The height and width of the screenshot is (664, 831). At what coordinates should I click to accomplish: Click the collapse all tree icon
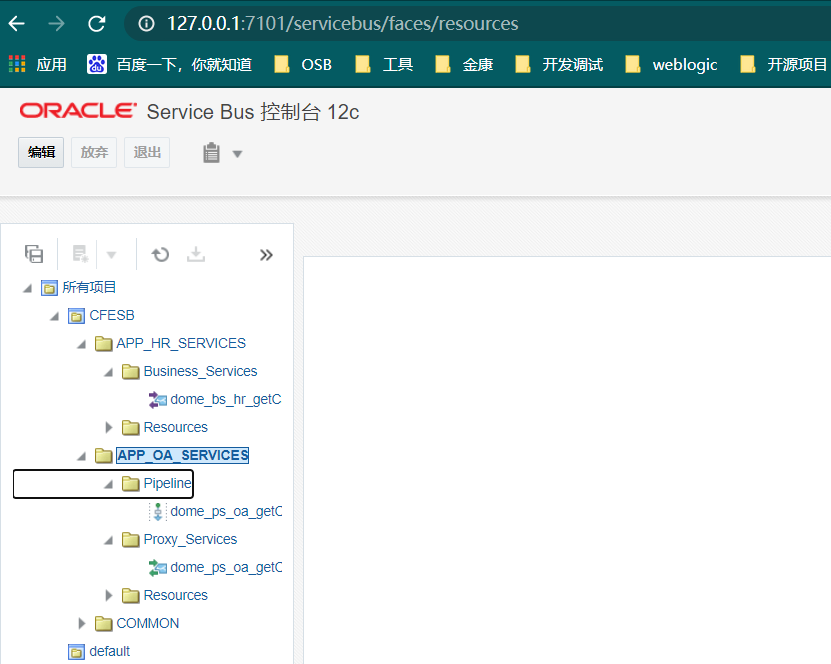[34, 254]
